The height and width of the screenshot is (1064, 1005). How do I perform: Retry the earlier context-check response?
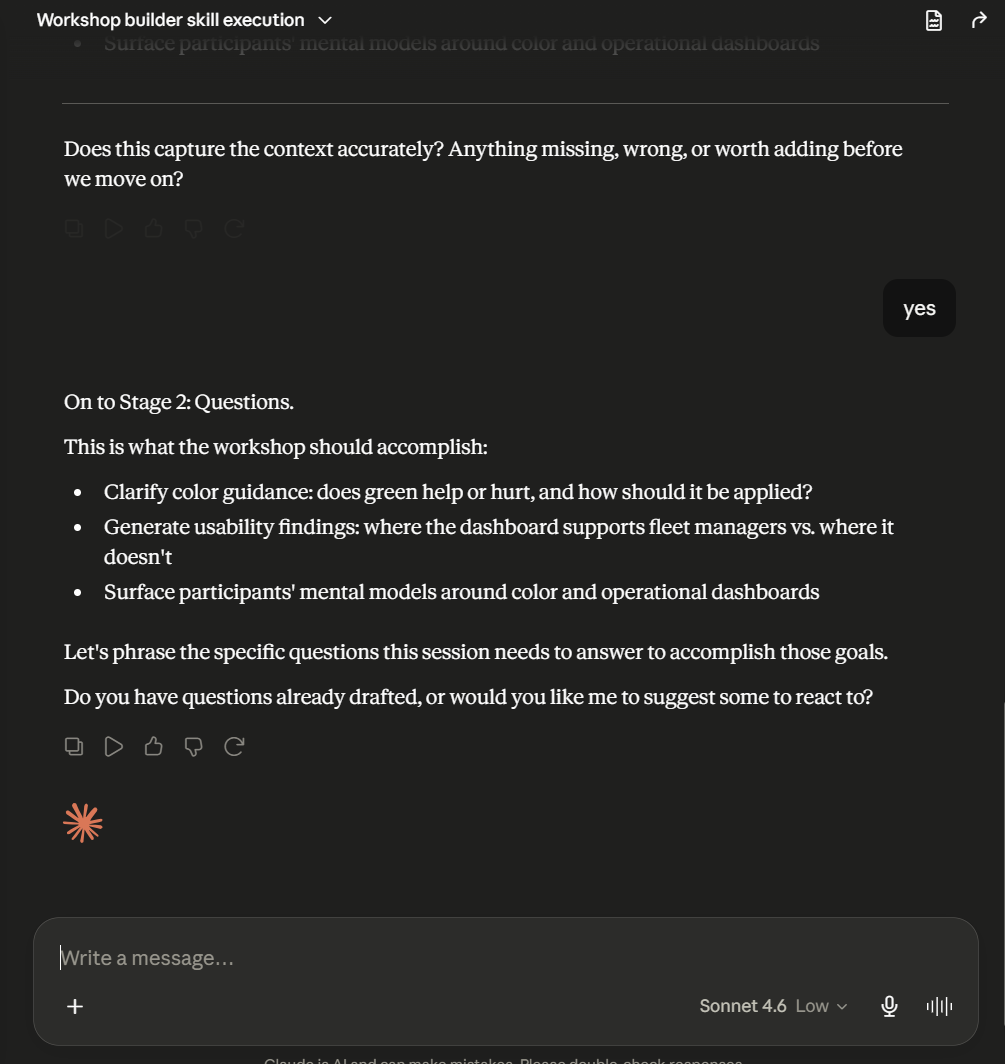pyautogui.click(x=234, y=228)
